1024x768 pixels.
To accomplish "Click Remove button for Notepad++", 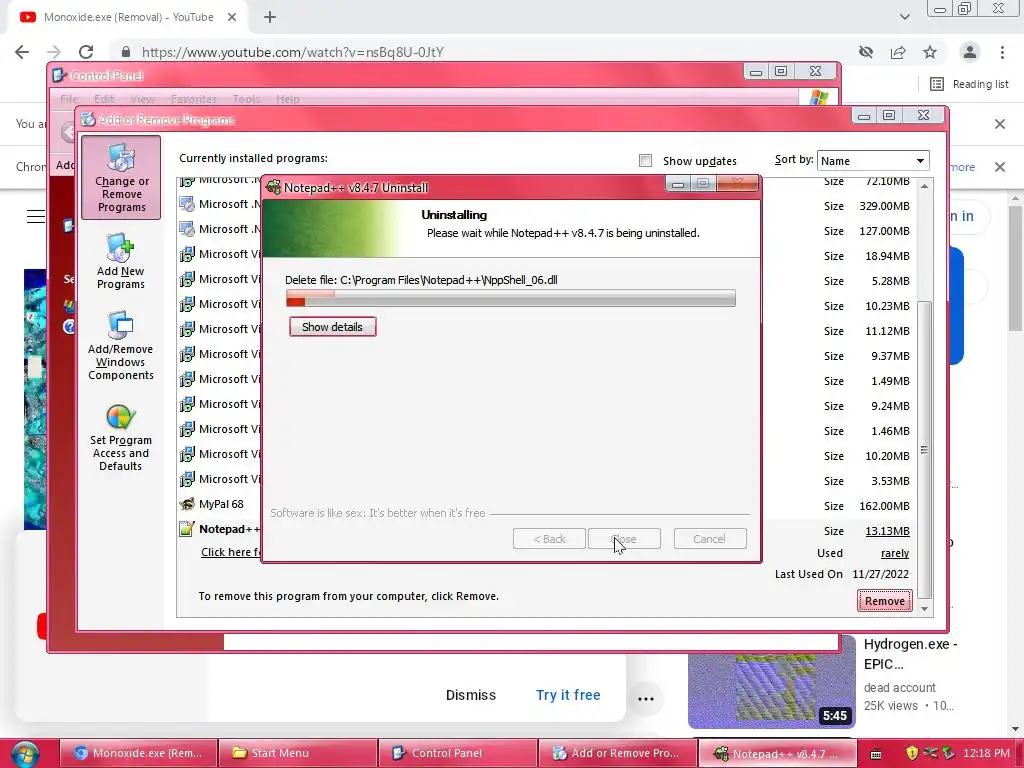I will click(x=884, y=601).
